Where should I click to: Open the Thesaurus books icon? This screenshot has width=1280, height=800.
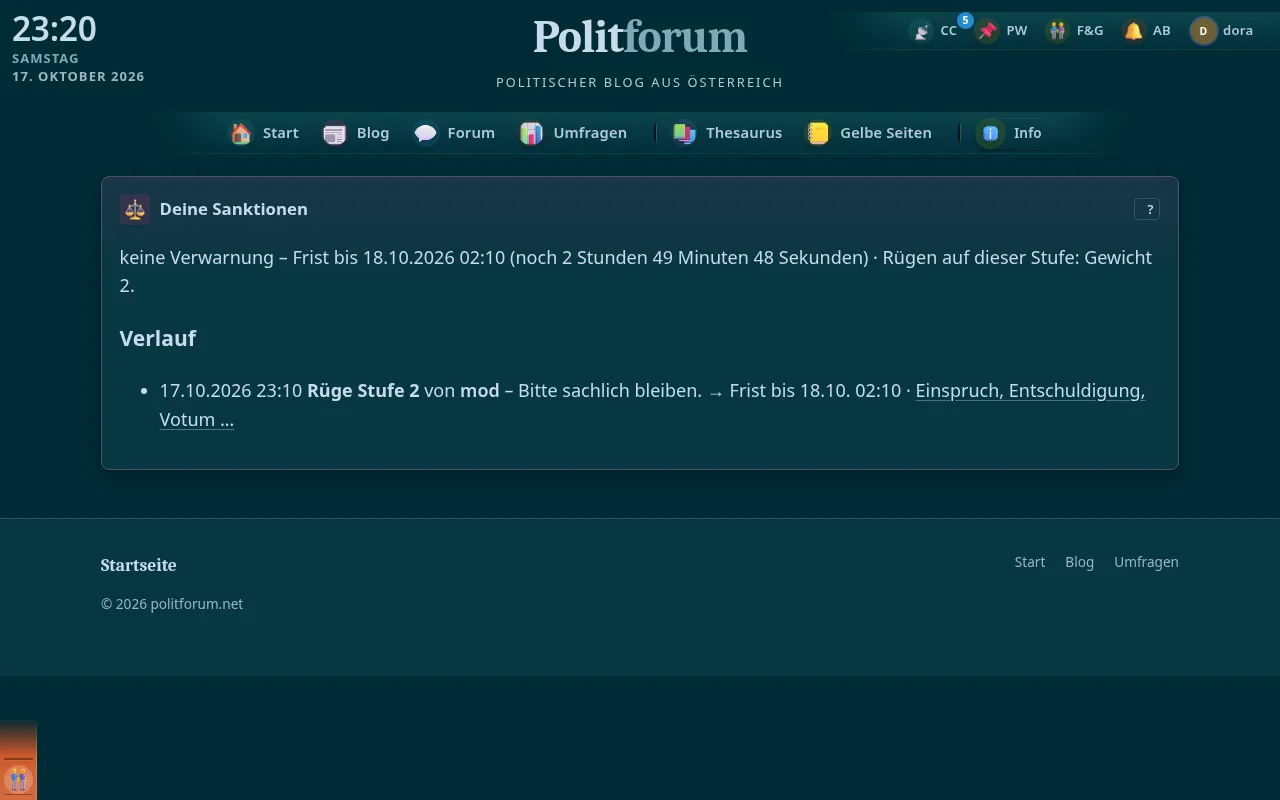[x=685, y=133]
